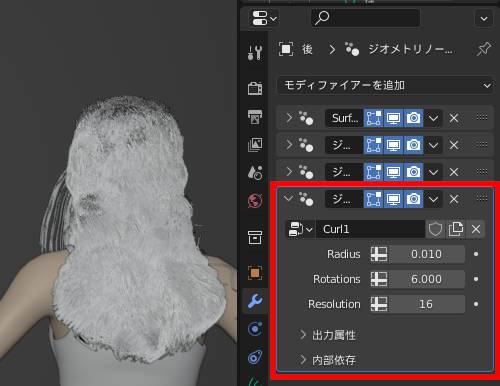500x386 pixels.
Task: Click the object icon beside 後
Action: (x=286, y=49)
